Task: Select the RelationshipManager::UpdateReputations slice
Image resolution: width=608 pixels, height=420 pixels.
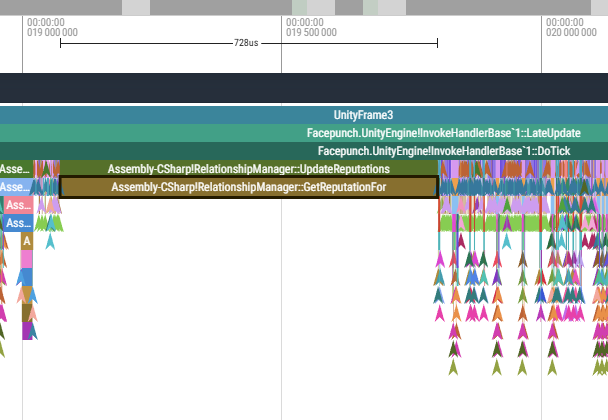Action: [249, 169]
